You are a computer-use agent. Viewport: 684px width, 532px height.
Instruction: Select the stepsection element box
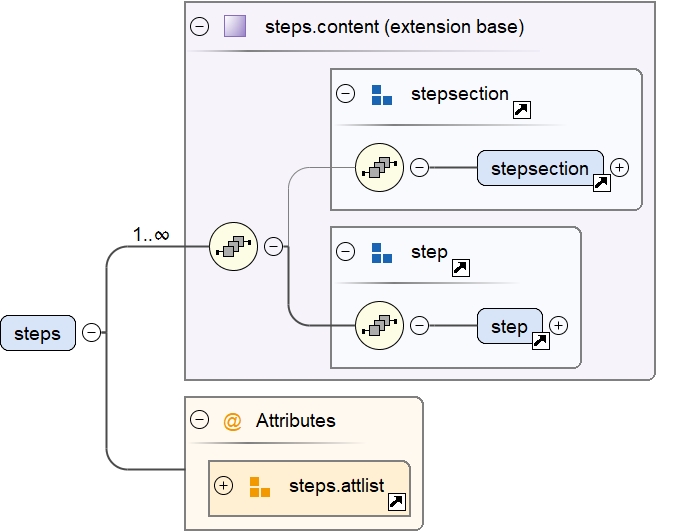point(540,168)
